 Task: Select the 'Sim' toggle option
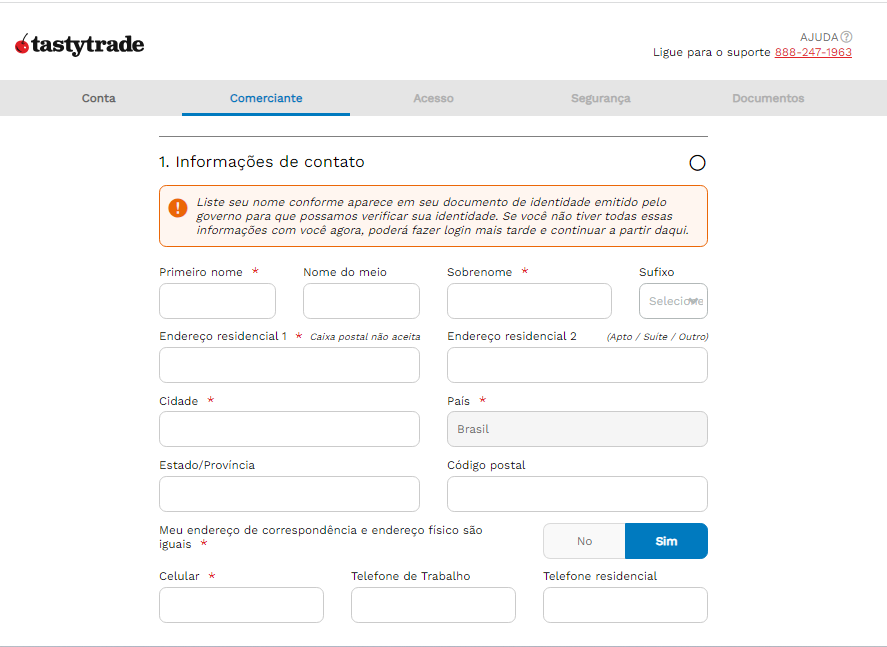coord(666,541)
